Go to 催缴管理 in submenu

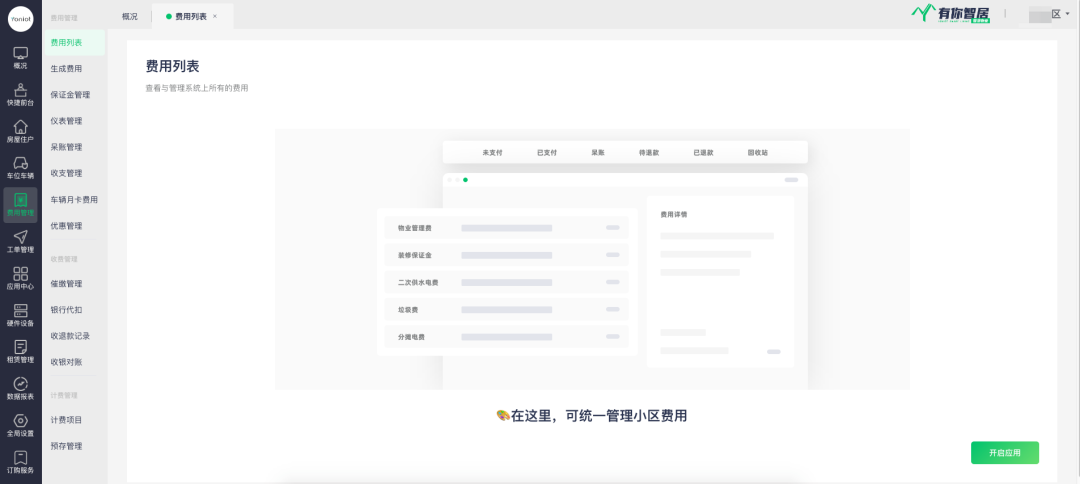(x=66, y=284)
